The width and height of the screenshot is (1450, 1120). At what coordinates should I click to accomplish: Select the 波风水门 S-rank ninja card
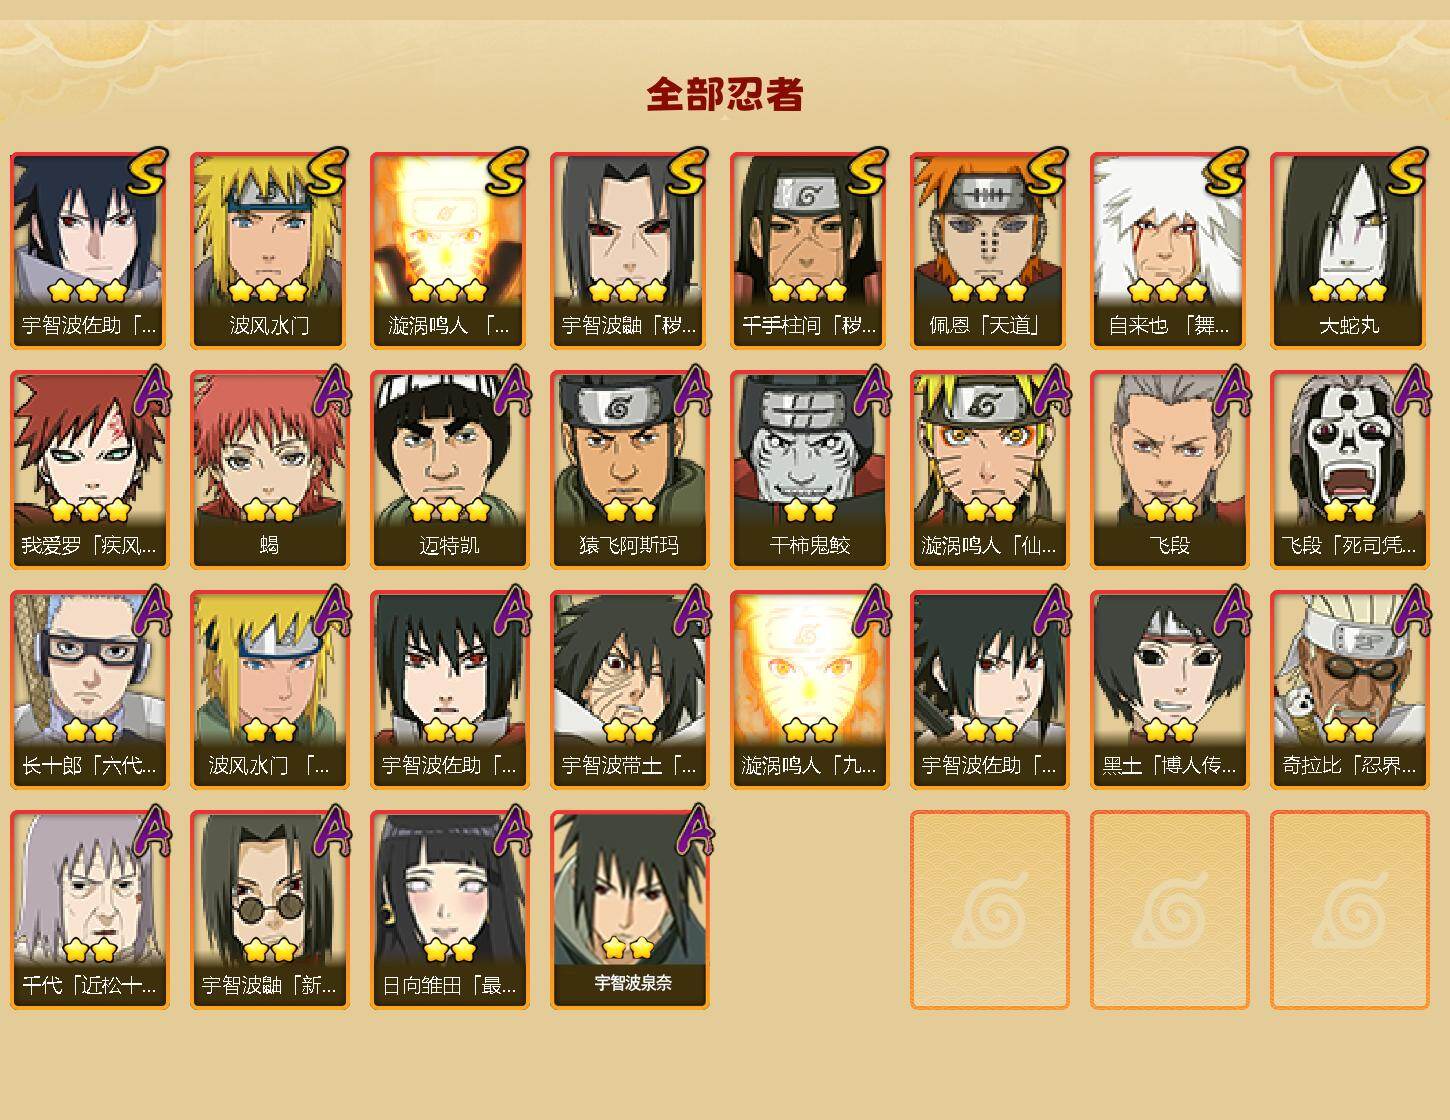coord(269,250)
